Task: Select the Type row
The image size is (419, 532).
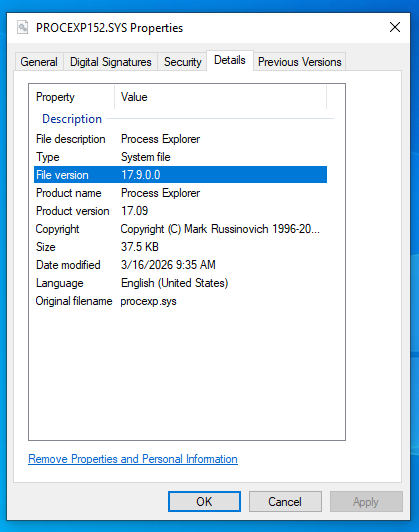Action: click(x=180, y=157)
